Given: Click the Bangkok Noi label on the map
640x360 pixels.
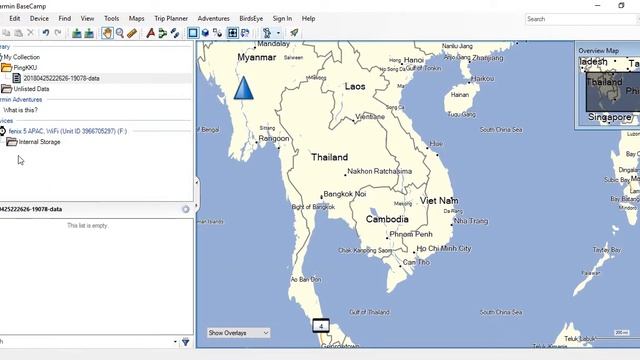Looking at the screenshot, I should [x=344, y=194].
